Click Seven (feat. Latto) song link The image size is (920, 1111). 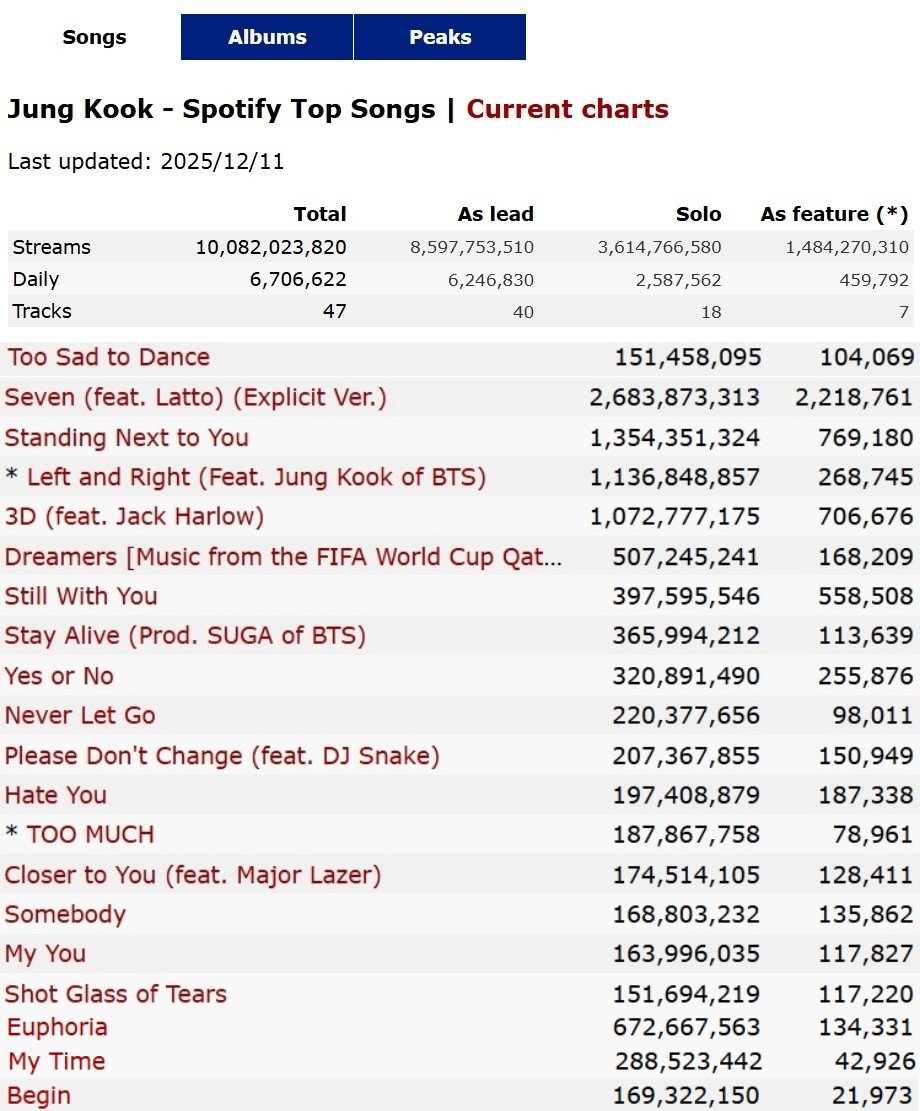195,397
